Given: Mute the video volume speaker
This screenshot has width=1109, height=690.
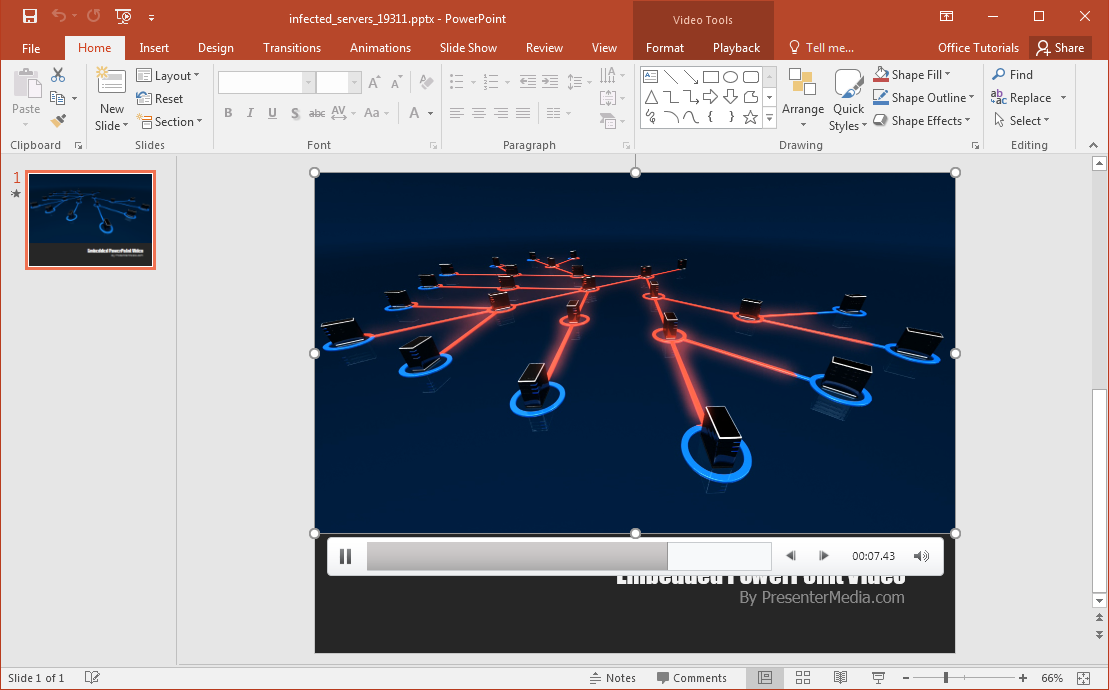Looking at the screenshot, I should click(x=921, y=556).
